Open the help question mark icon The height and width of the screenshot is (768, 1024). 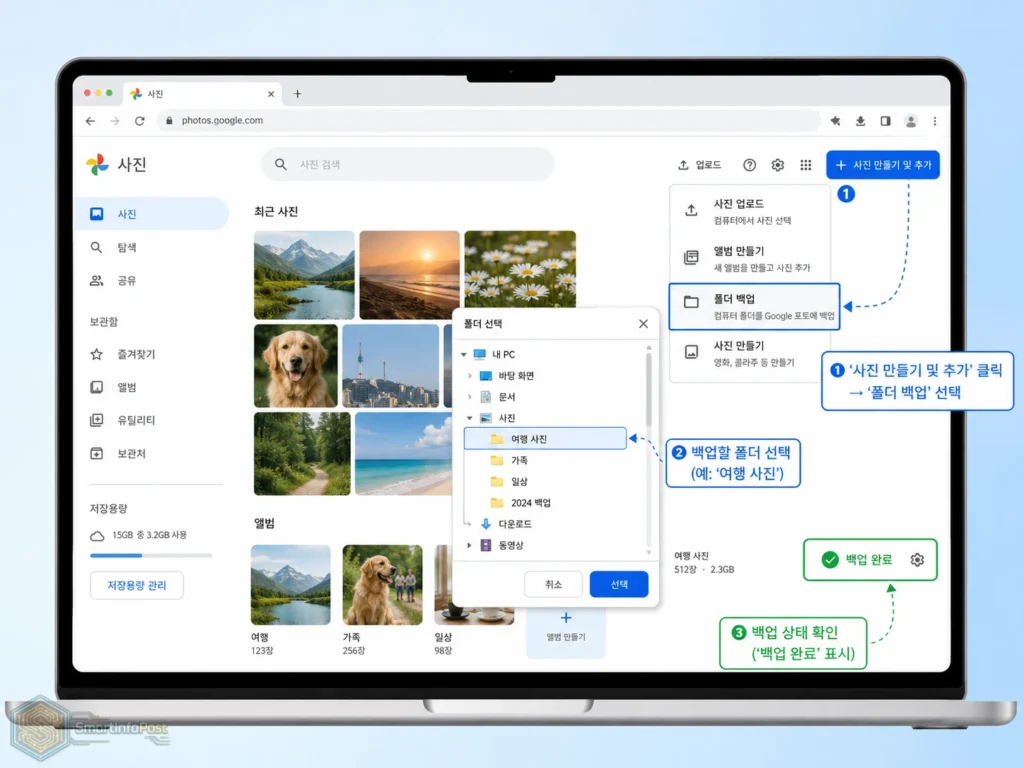[749, 165]
